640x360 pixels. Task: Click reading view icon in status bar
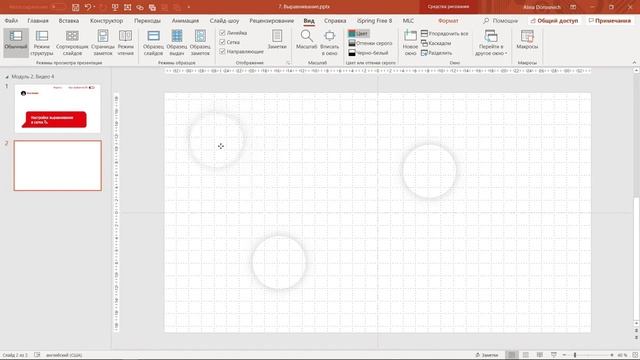(x=540, y=355)
